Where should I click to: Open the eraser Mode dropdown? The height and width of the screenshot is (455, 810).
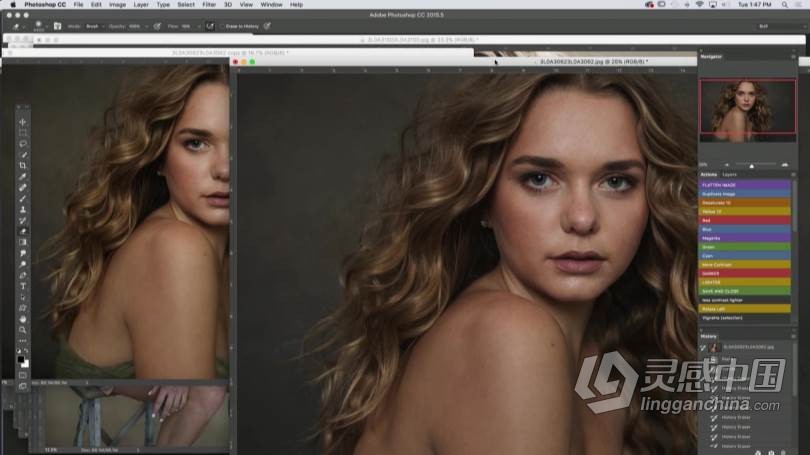[x=95, y=26]
